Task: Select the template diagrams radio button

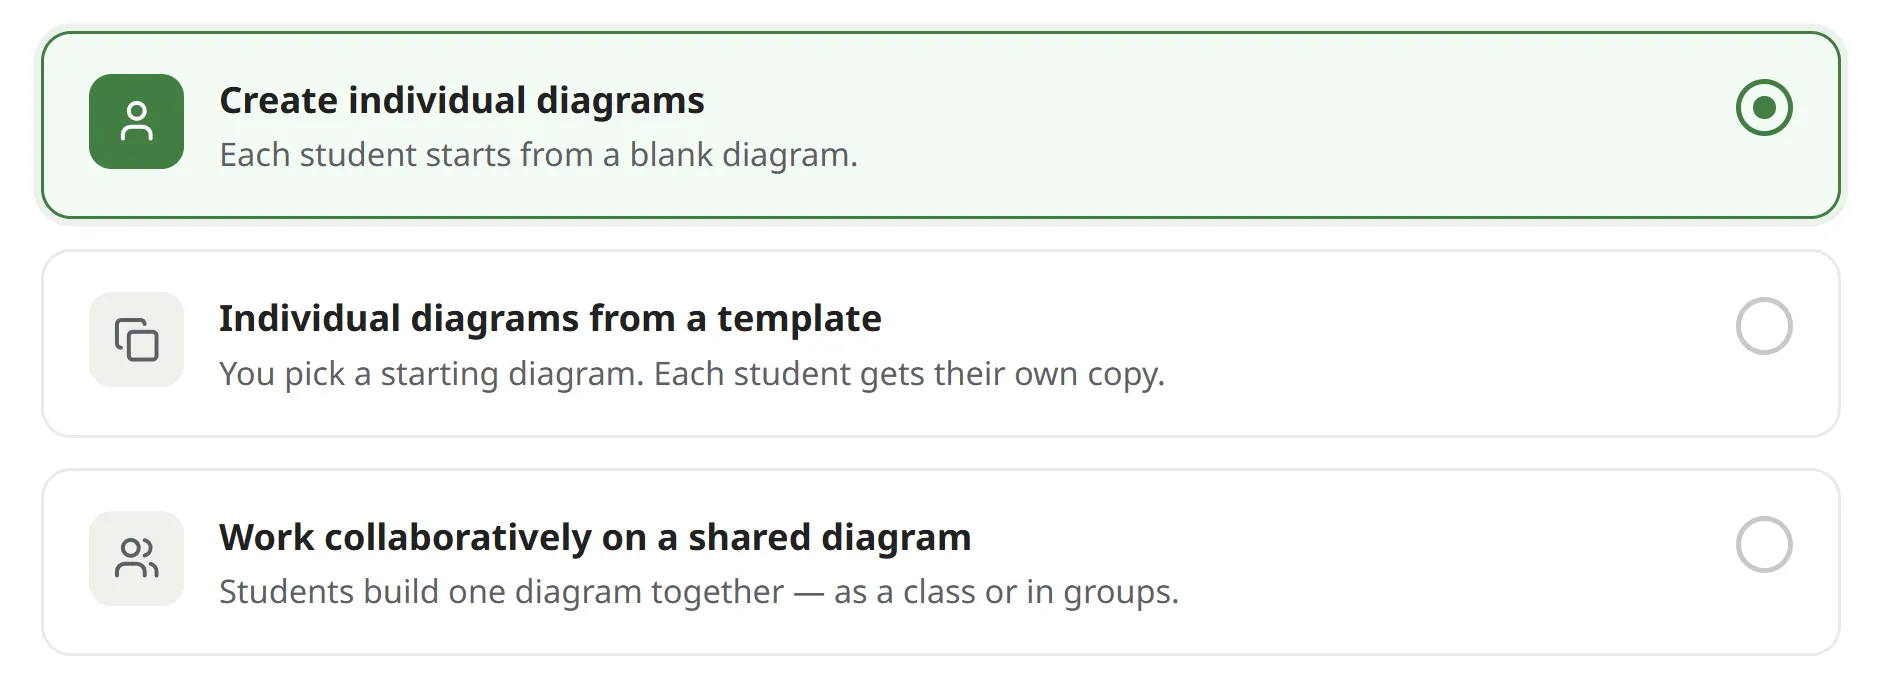Action: [1764, 326]
